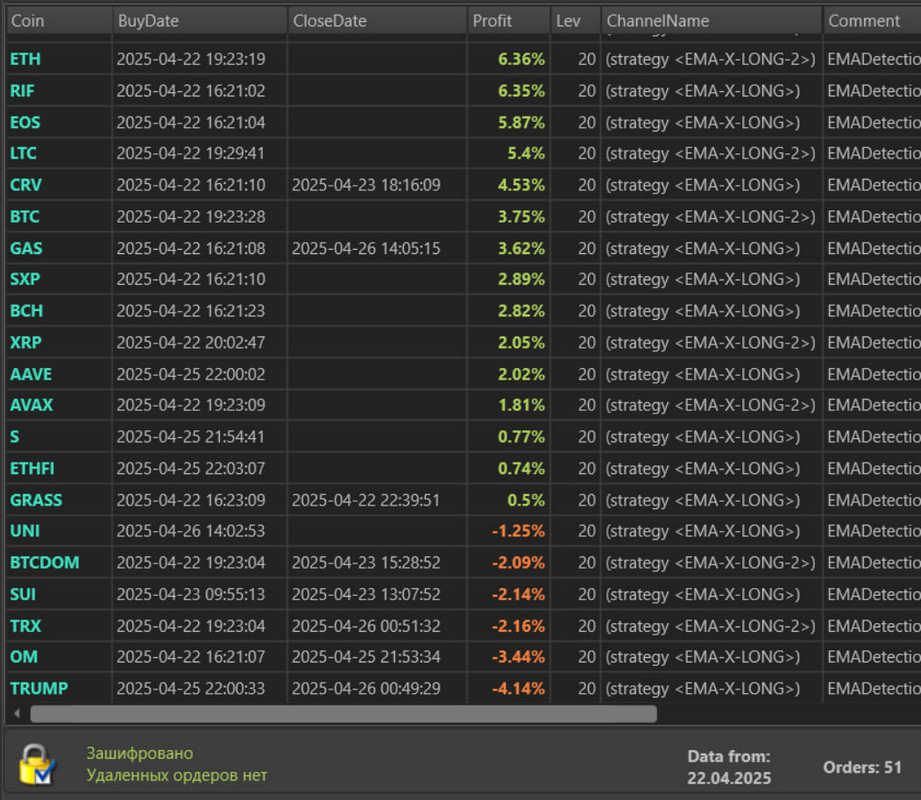Click close date 2025-04-22 22:39:51
This screenshot has width=921, height=800.
(366, 500)
